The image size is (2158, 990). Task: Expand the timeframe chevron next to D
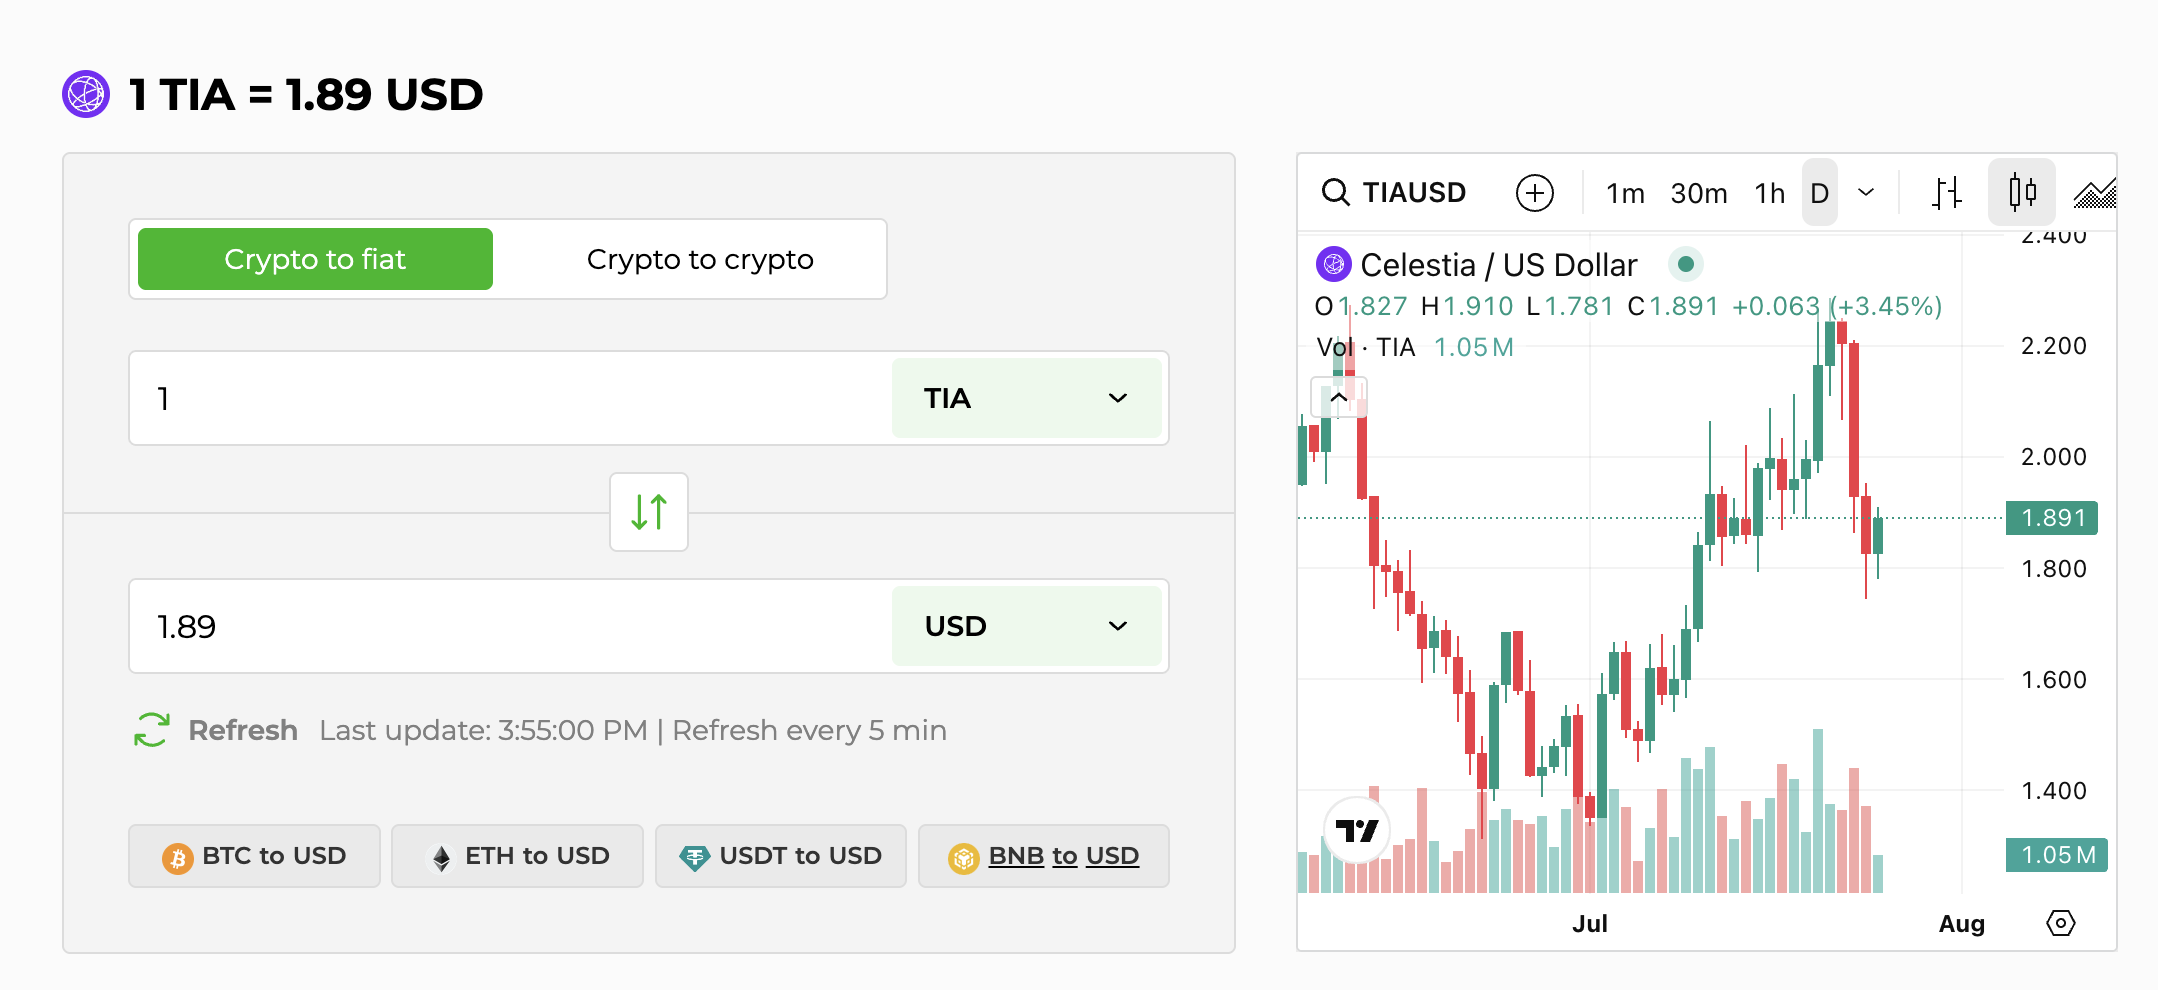click(1866, 192)
